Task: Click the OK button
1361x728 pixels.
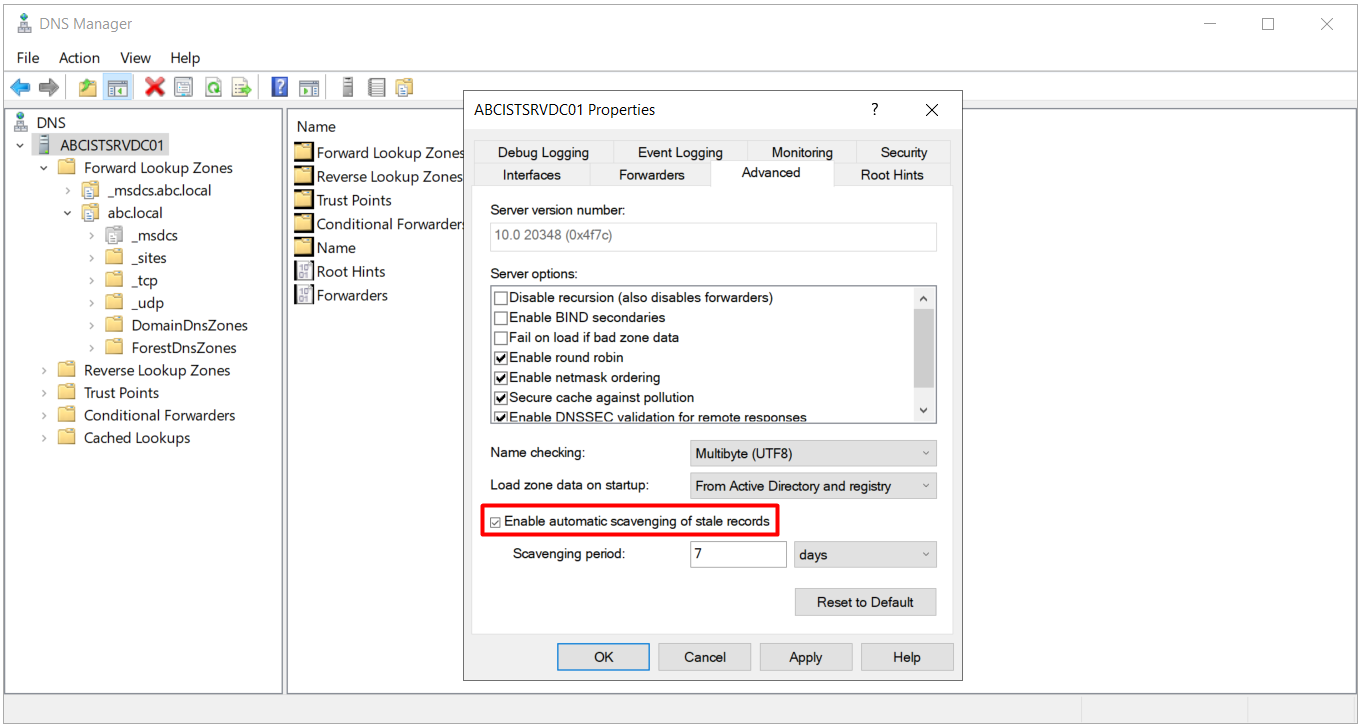Action: click(603, 657)
